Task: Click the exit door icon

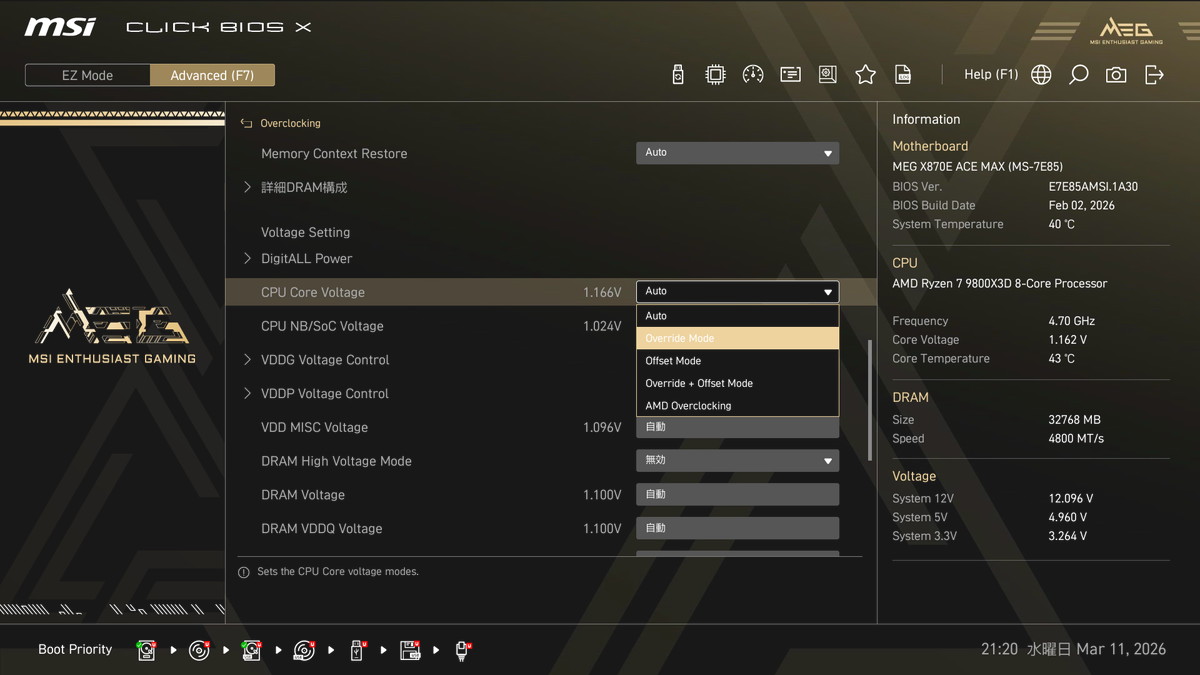Action: [1154, 75]
